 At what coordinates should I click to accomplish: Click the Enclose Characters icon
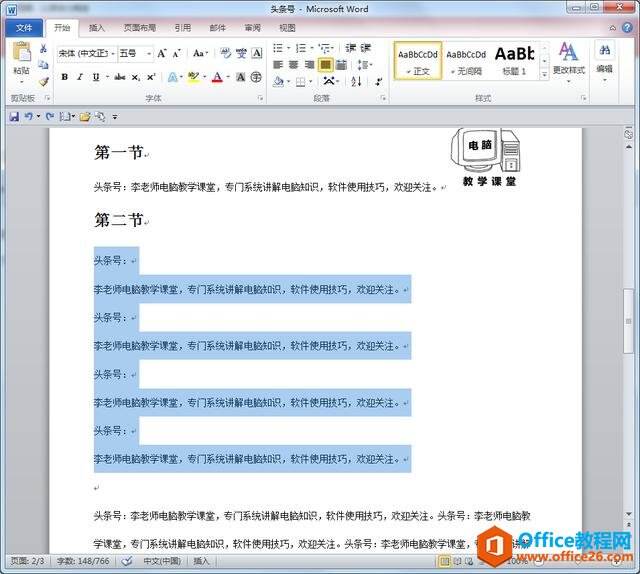[256, 77]
